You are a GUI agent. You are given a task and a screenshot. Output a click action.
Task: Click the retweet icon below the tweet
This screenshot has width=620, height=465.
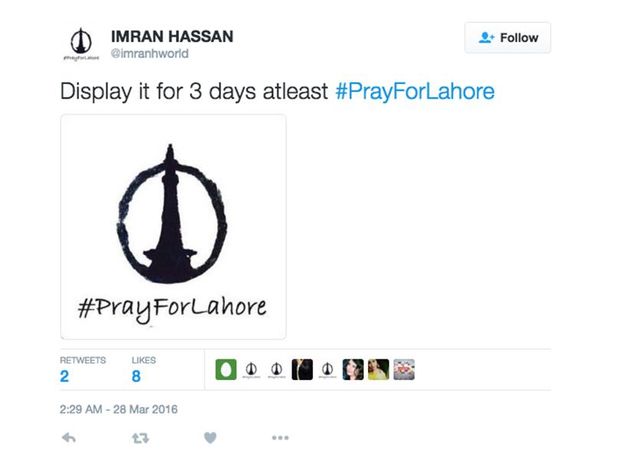(140, 438)
